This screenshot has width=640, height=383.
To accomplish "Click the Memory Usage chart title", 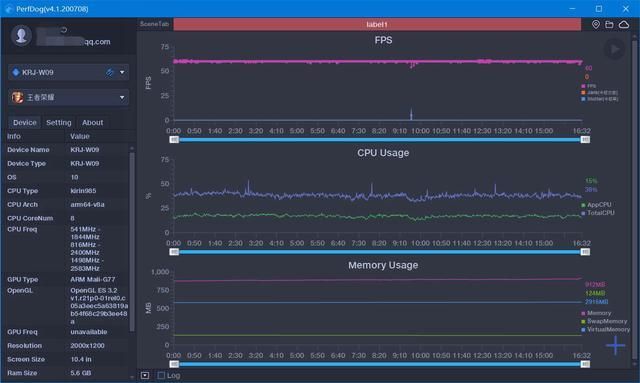I will tap(383, 265).
